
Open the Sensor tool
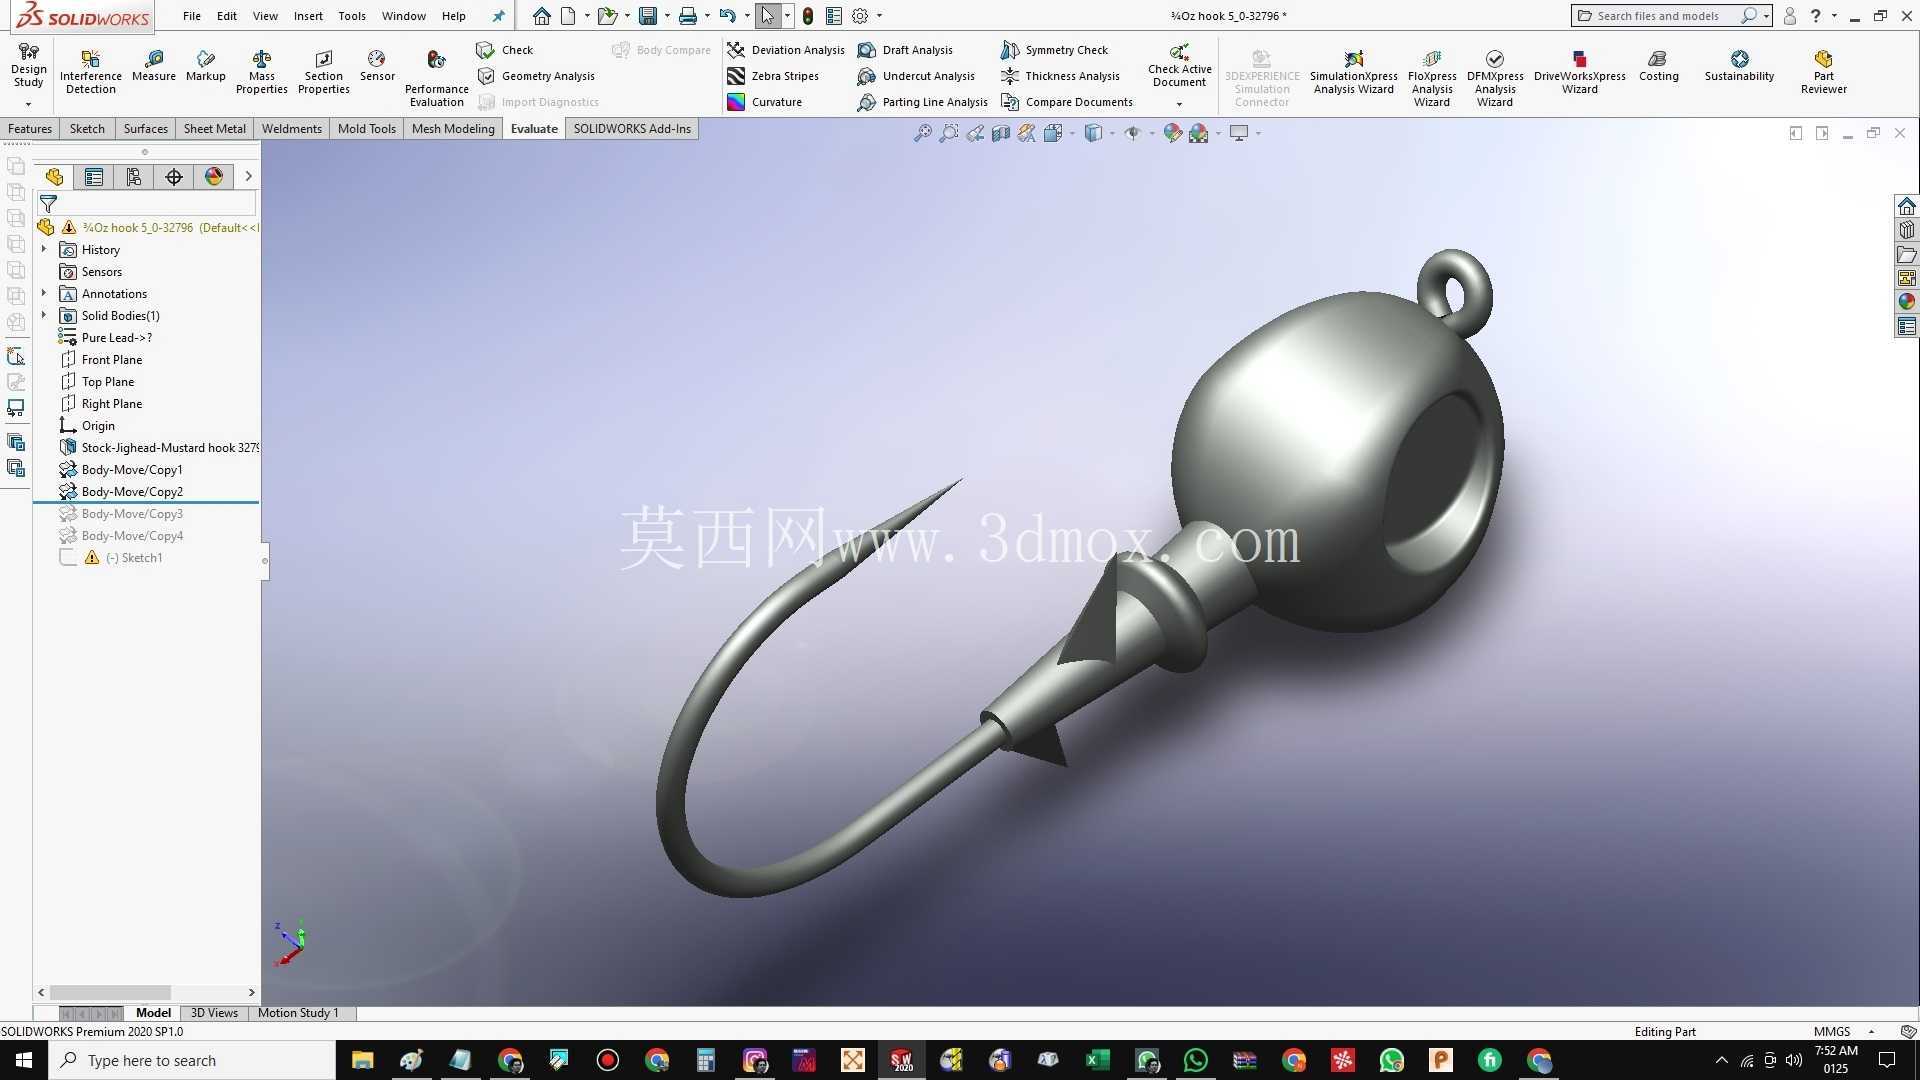[x=377, y=66]
